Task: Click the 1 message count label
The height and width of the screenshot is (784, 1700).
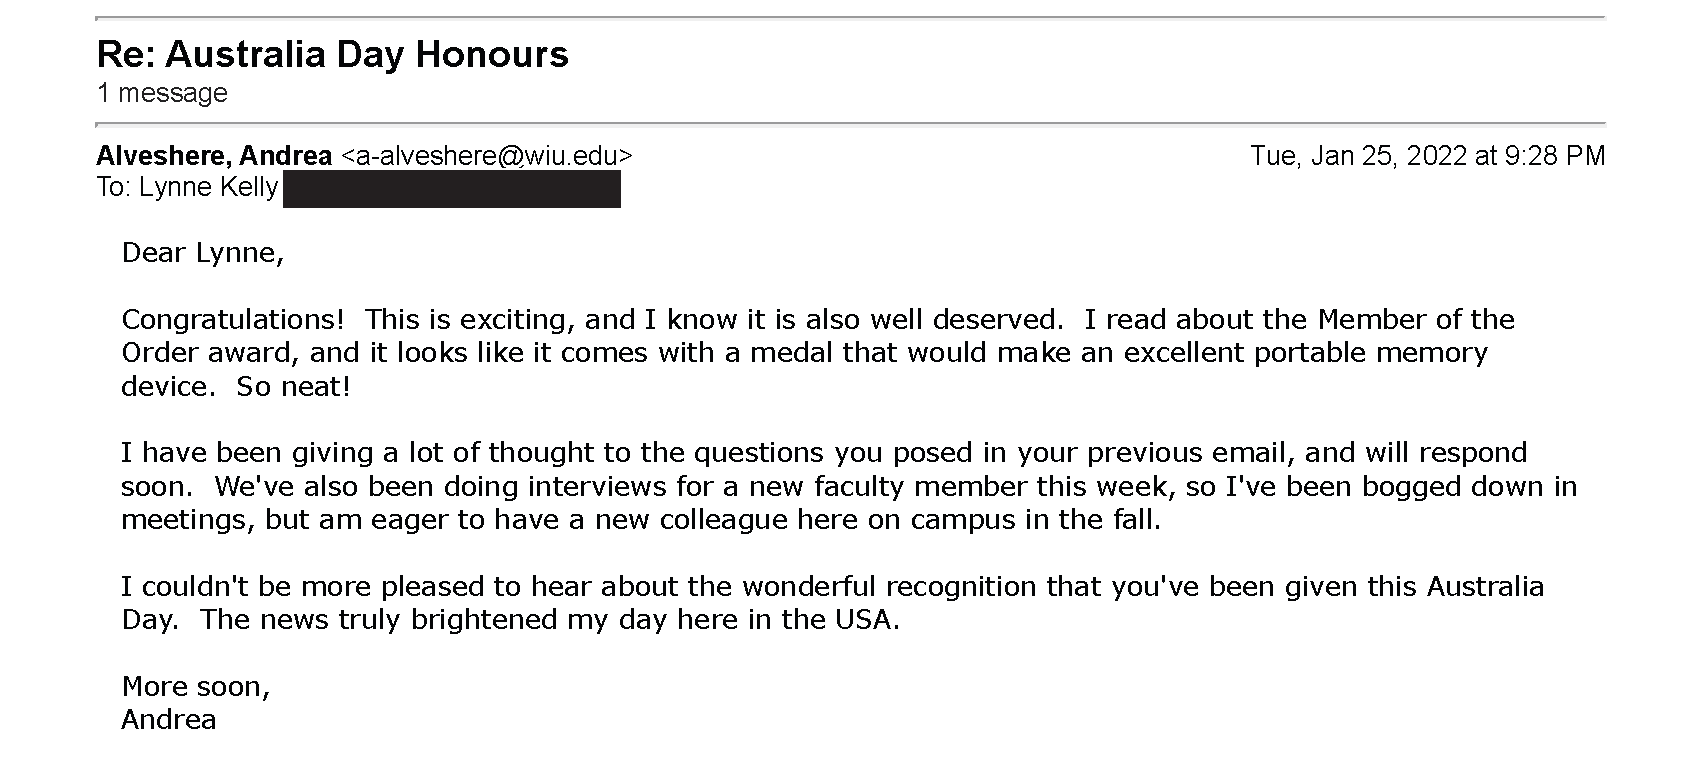Action: pyautogui.click(x=162, y=93)
